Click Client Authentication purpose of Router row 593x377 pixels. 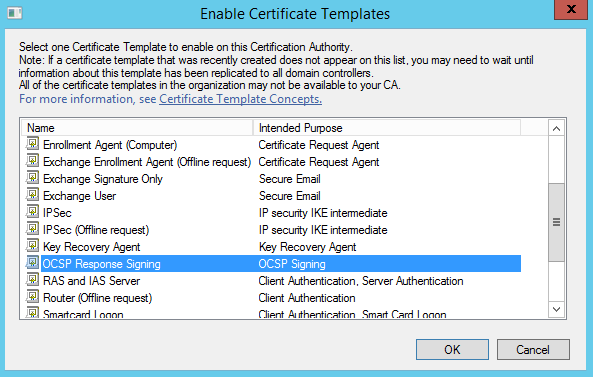pos(307,298)
